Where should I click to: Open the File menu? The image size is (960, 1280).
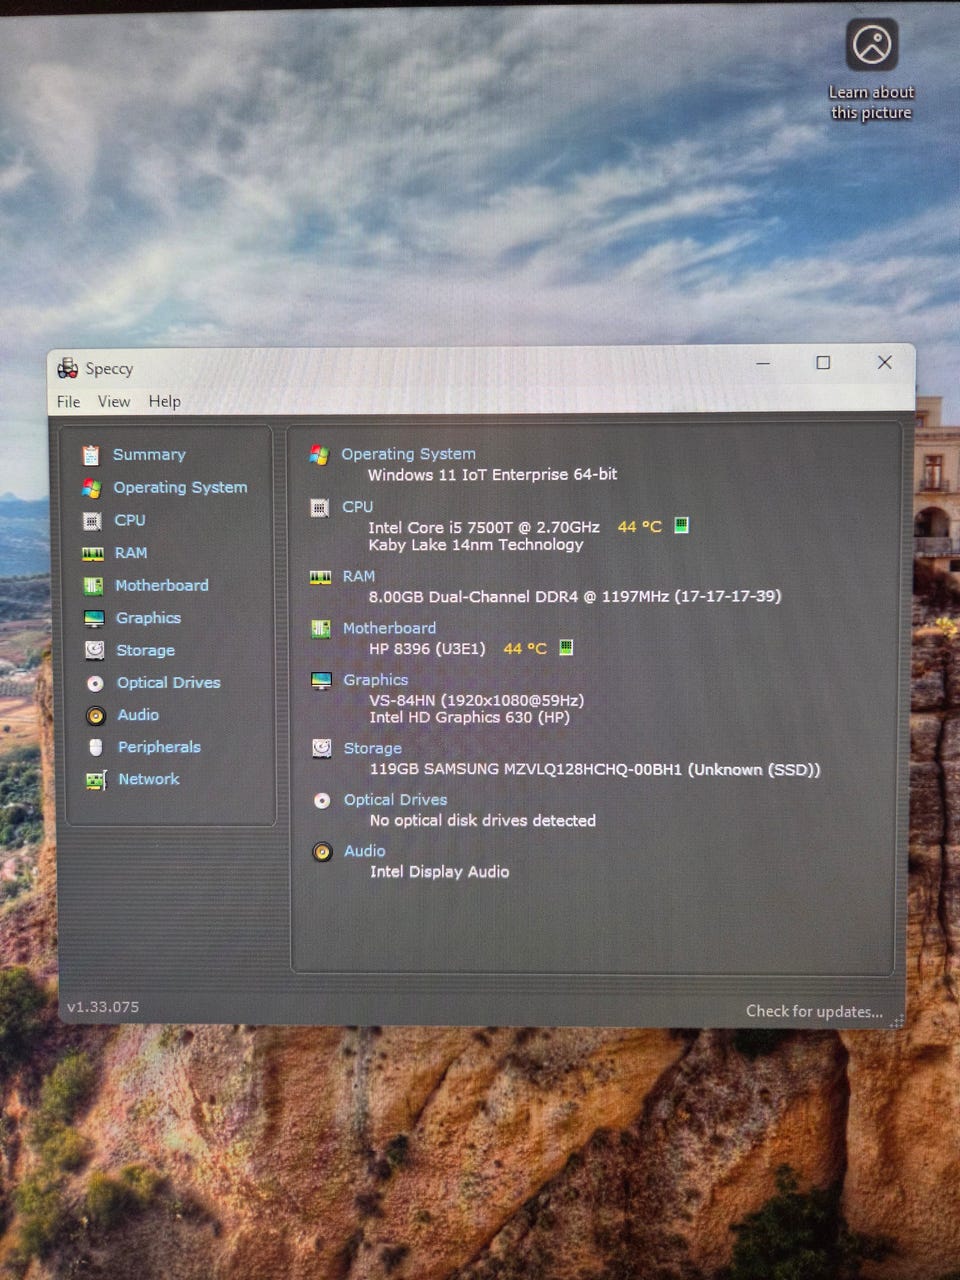pos(69,401)
